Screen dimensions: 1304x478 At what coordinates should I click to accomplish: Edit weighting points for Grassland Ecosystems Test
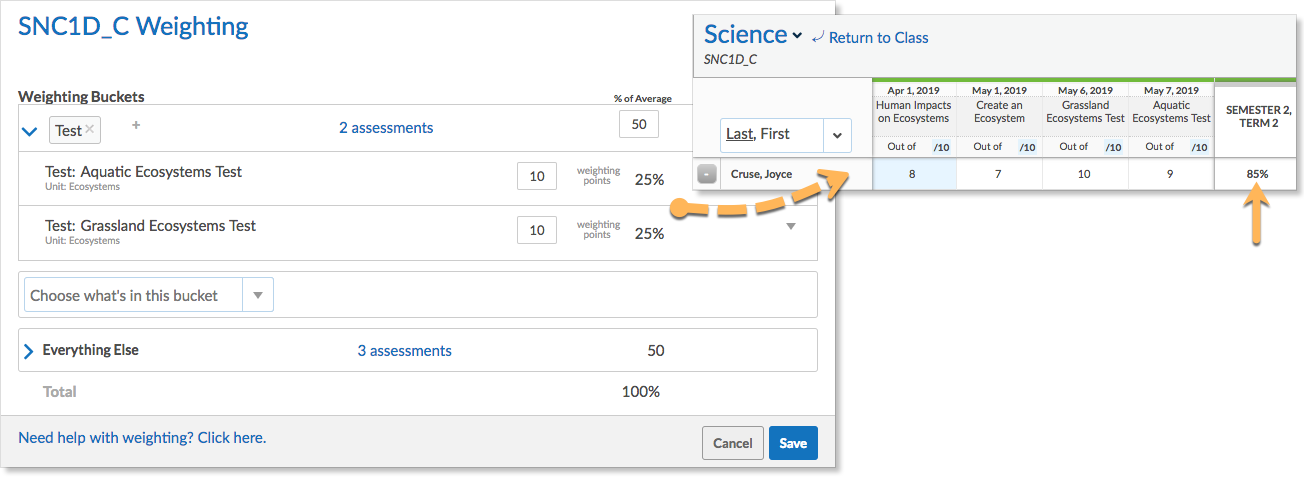tap(537, 230)
